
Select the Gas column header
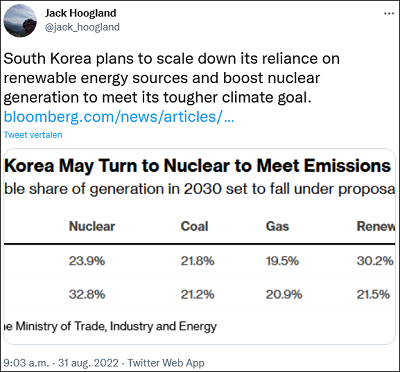pyautogui.click(x=277, y=226)
